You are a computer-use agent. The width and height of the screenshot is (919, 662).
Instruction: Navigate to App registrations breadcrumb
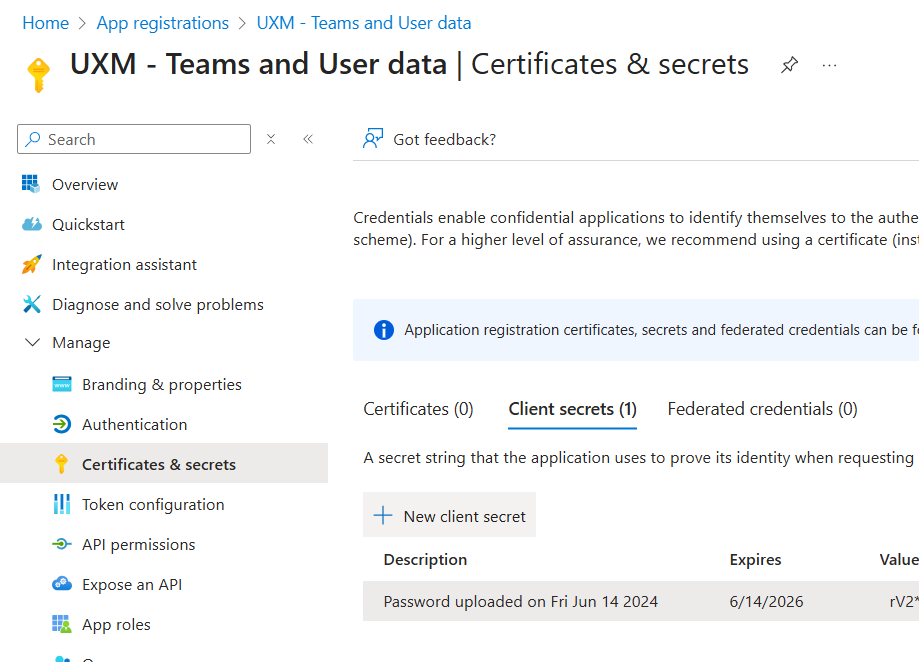pyautogui.click(x=163, y=22)
